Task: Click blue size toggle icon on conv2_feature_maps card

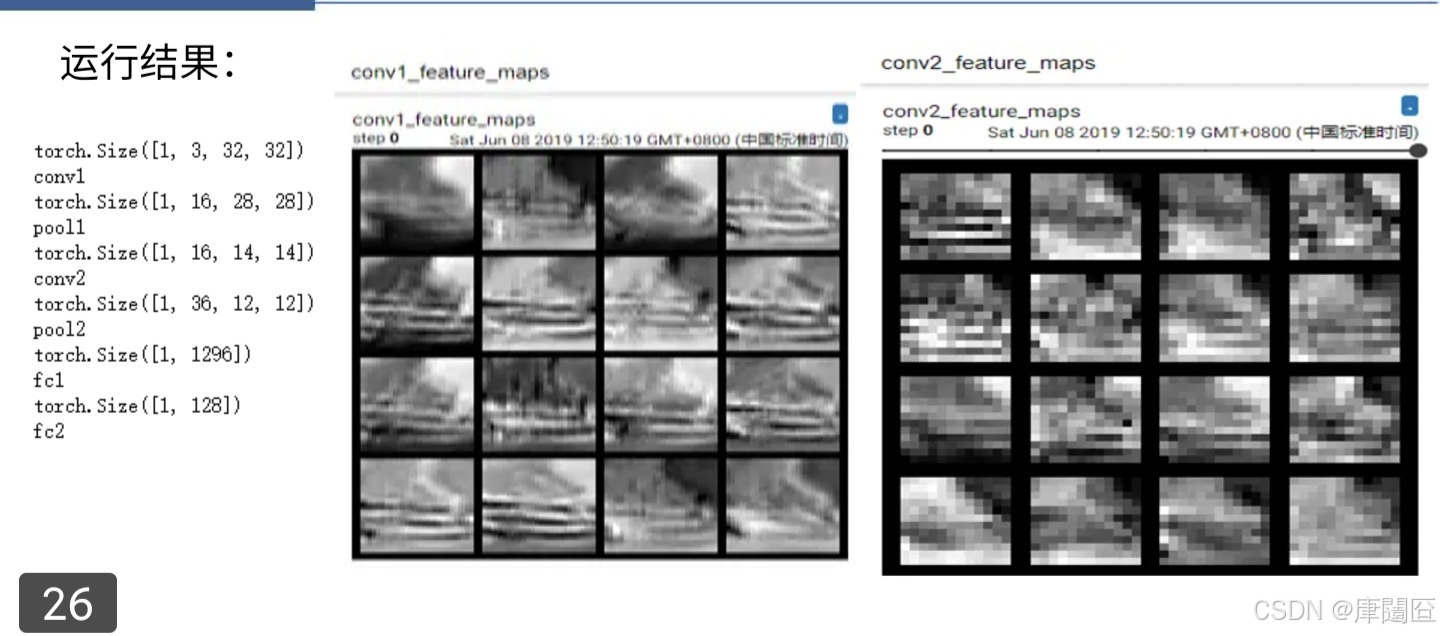Action: pyautogui.click(x=1409, y=105)
